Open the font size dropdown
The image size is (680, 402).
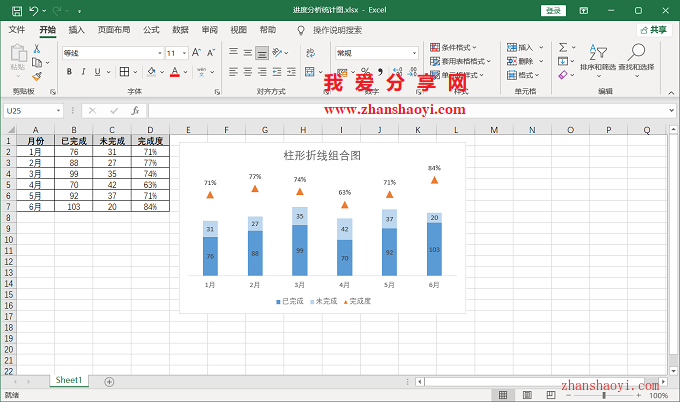[184, 53]
